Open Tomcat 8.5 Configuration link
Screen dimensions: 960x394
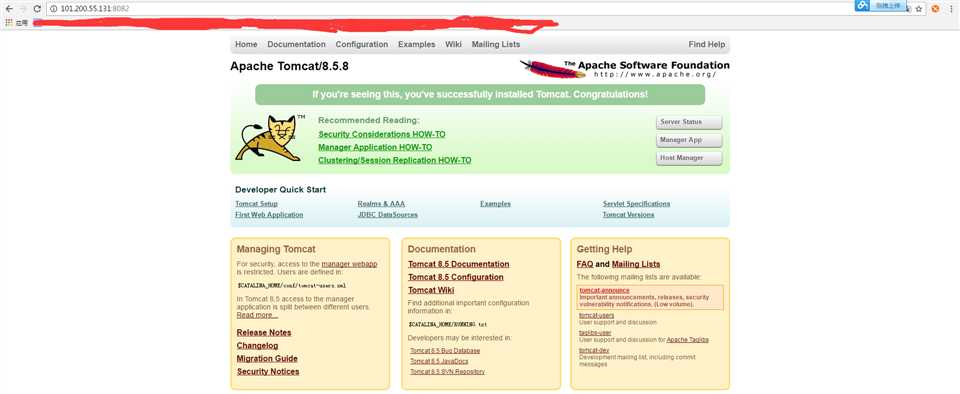coord(456,277)
